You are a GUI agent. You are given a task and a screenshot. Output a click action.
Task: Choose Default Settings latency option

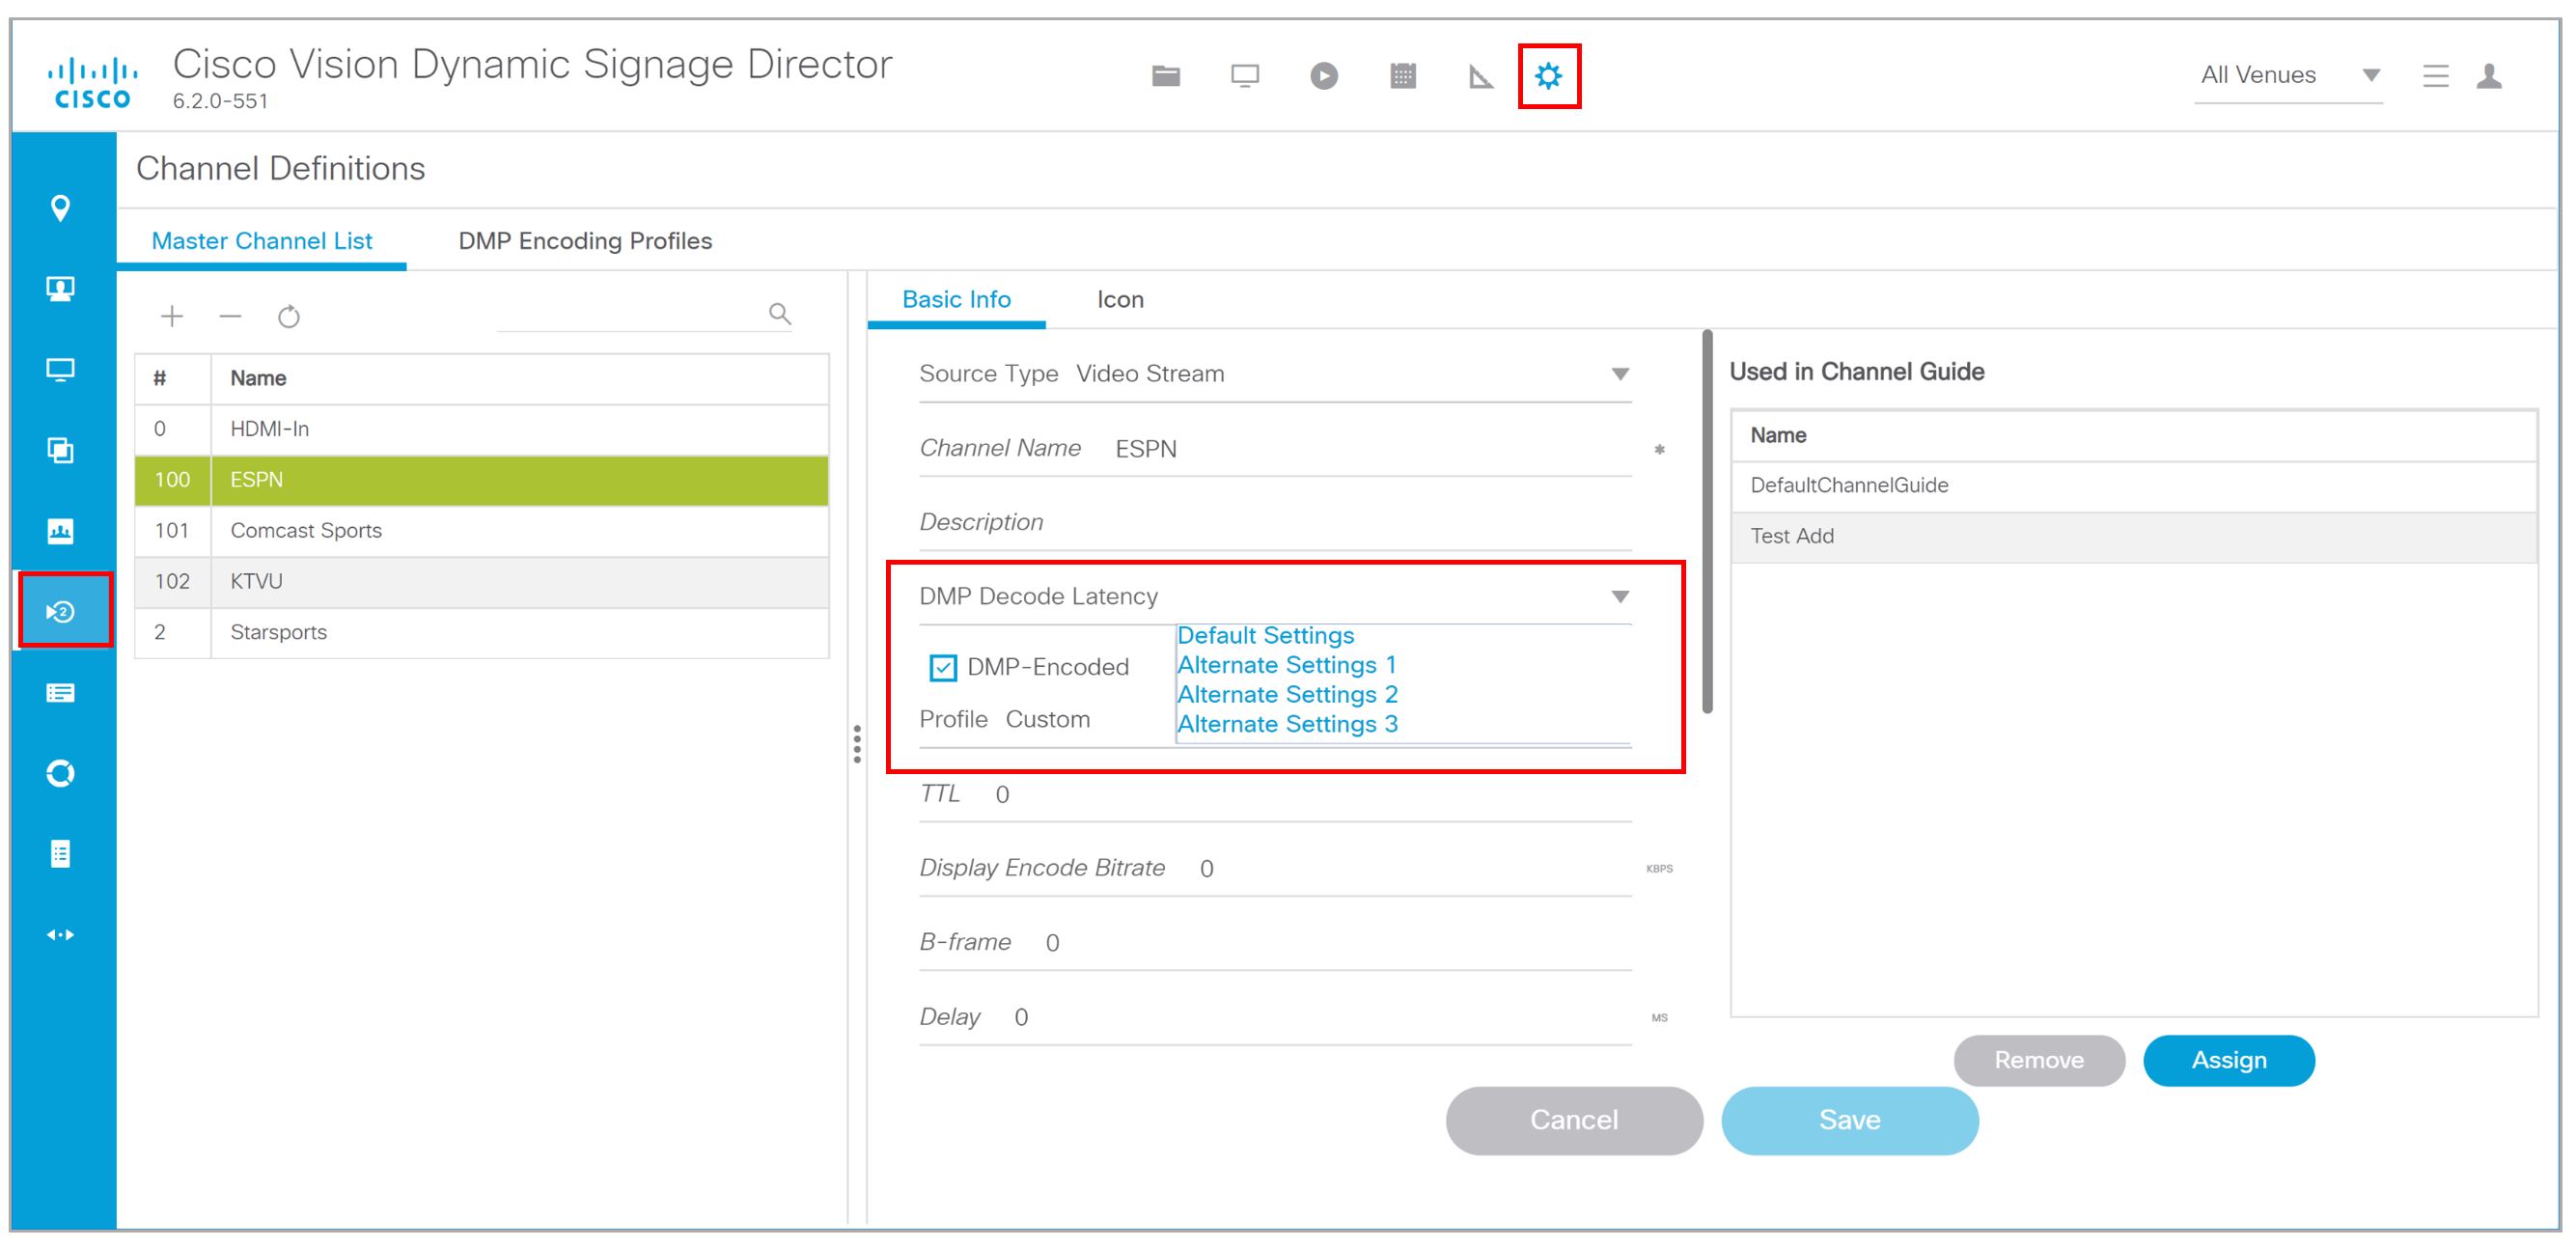(x=1265, y=636)
